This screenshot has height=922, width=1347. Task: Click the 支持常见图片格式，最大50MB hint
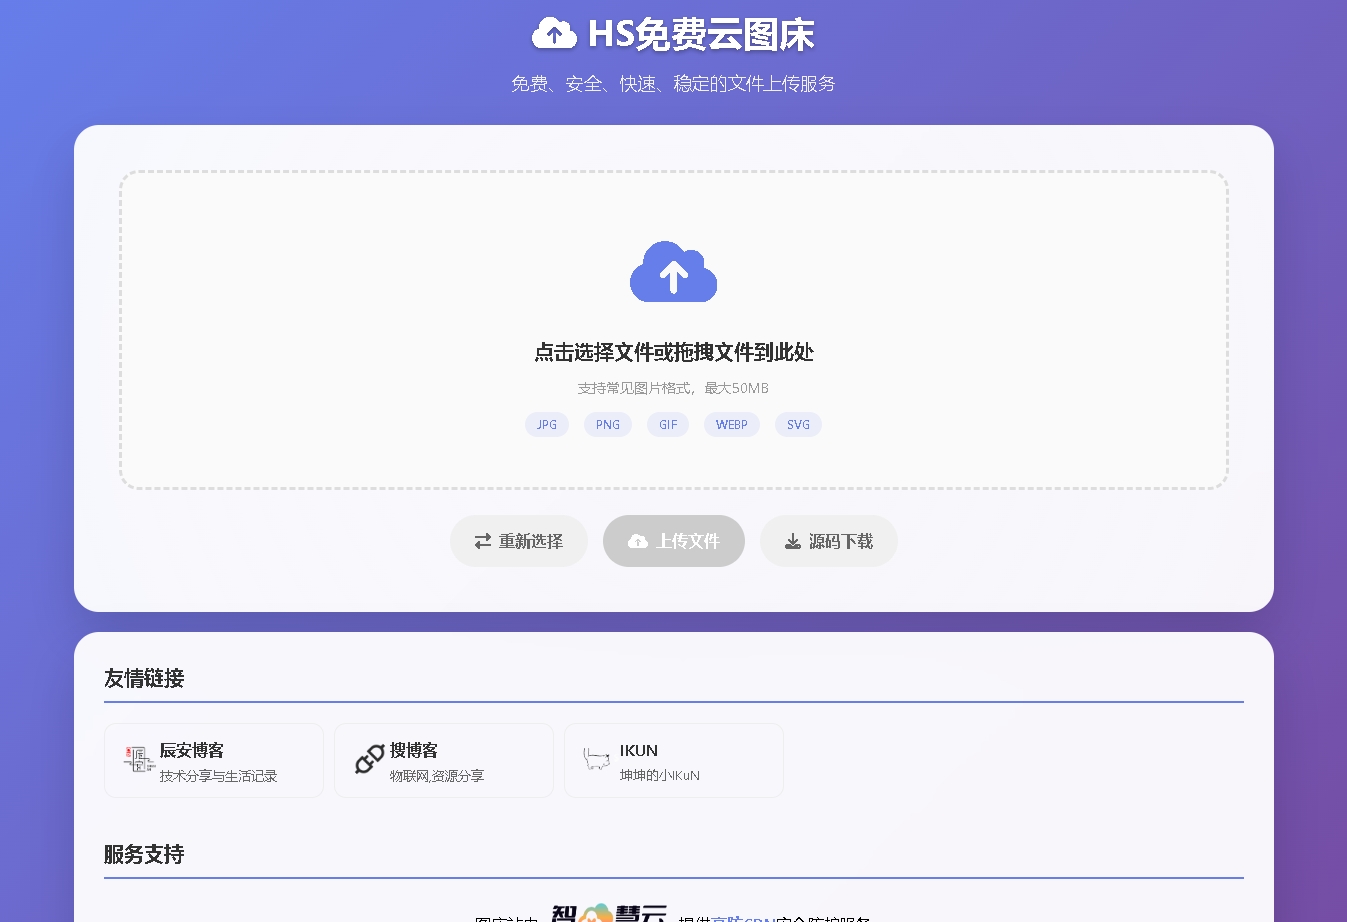tap(673, 388)
